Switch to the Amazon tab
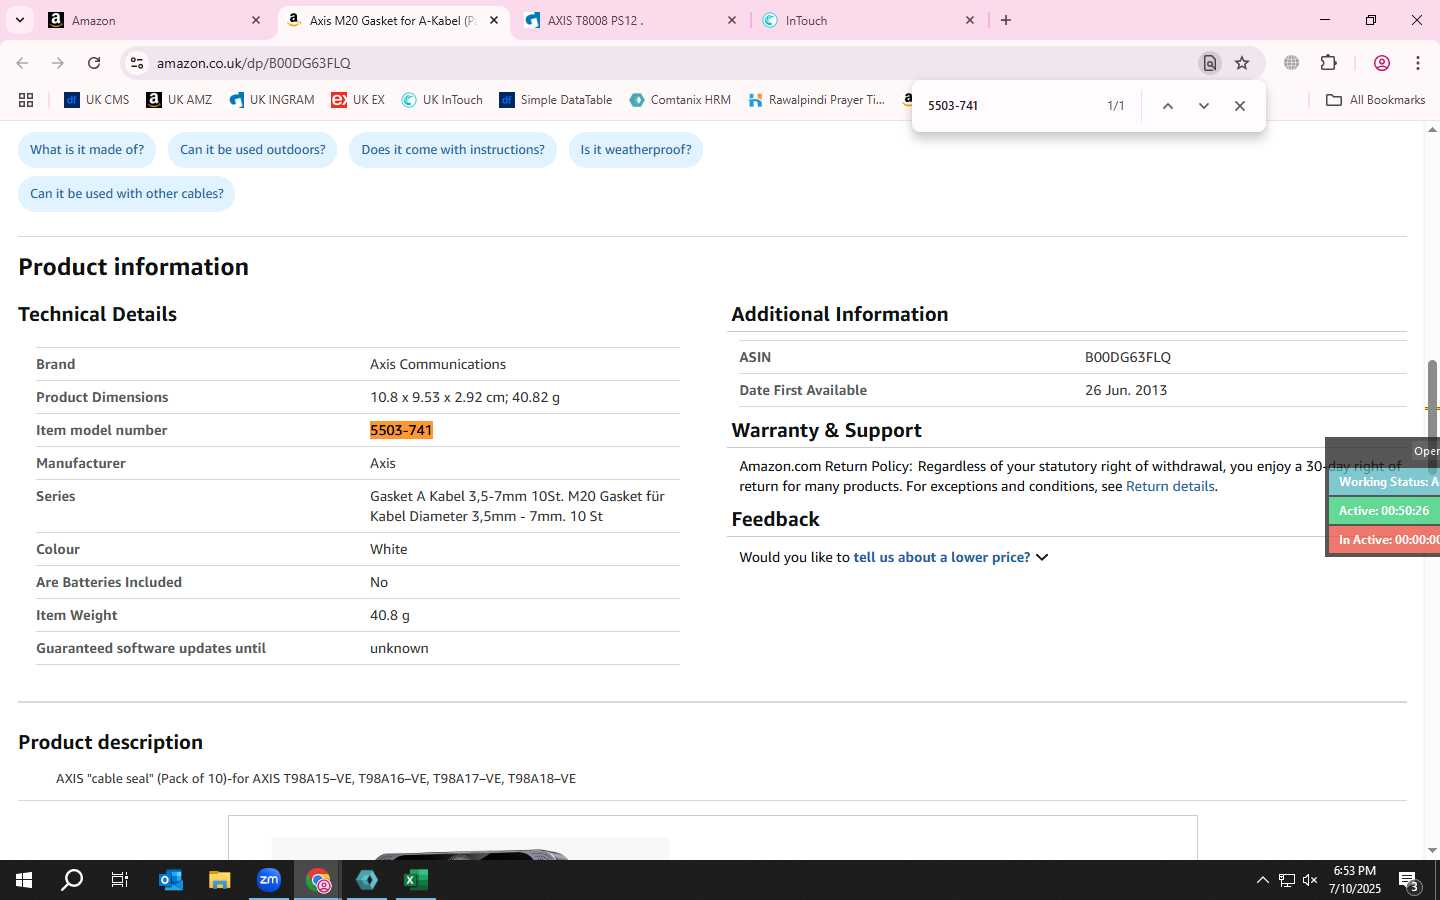The image size is (1440, 900). click(155, 20)
